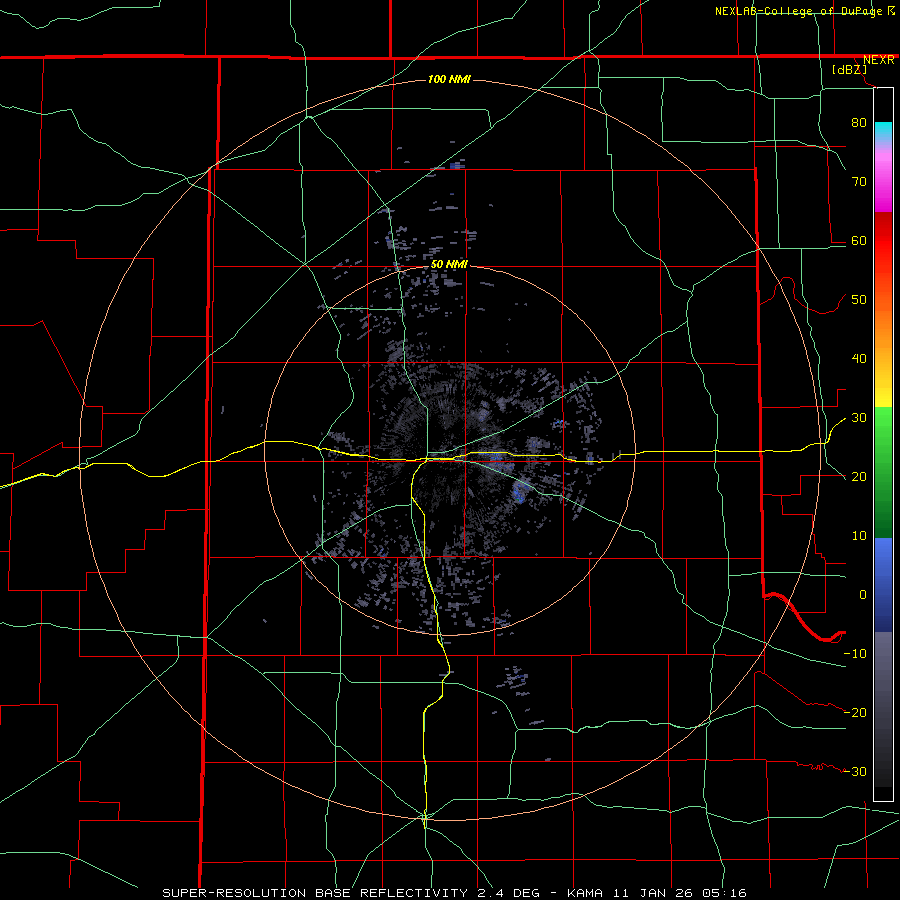Click the NEXR label above the color scale

(879, 60)
